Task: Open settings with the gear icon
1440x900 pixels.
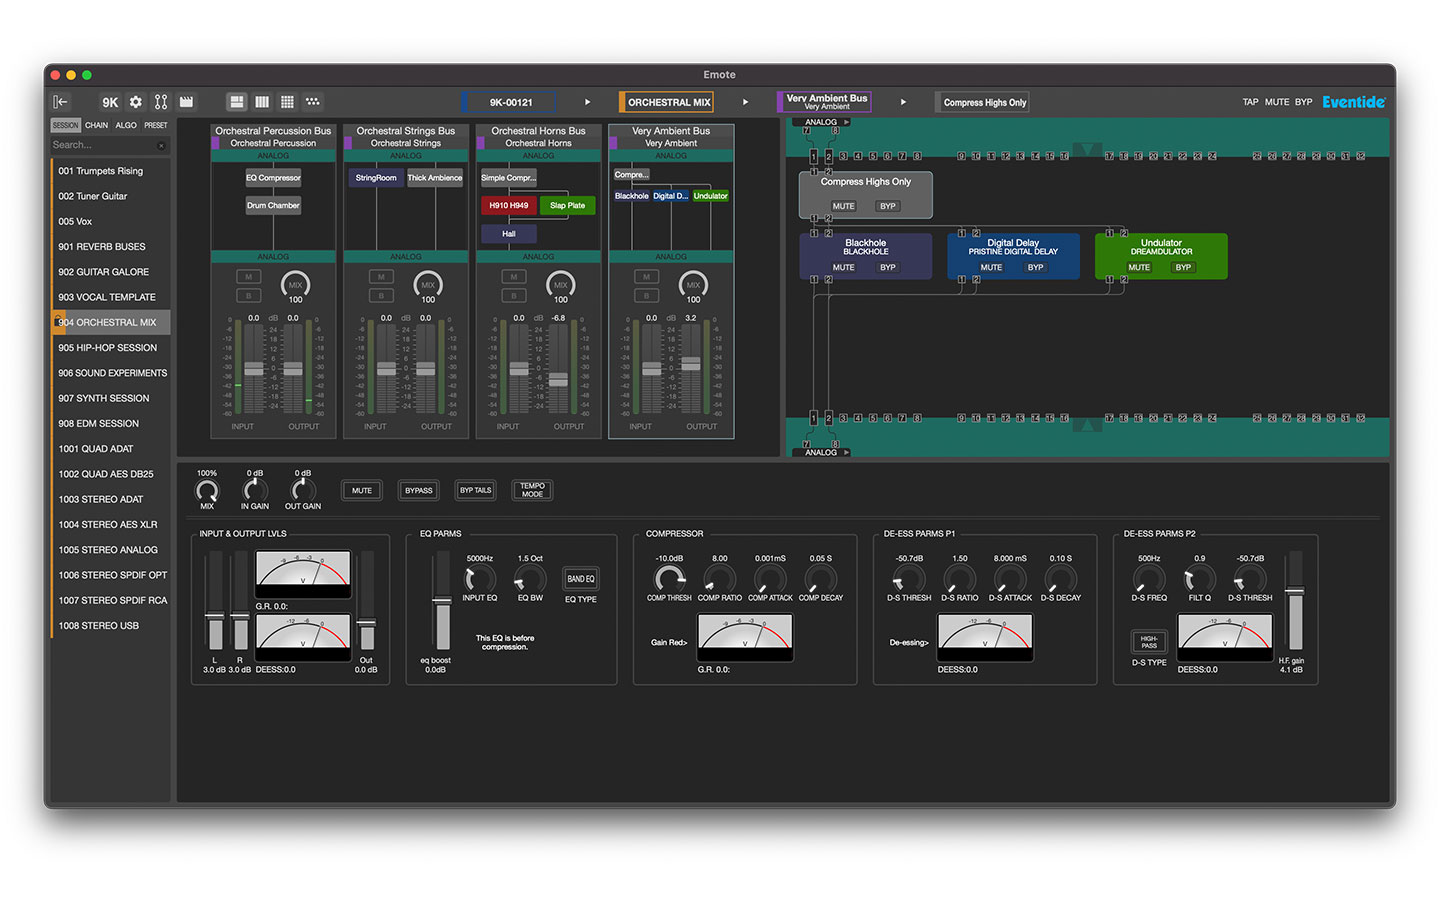Action: (136, 102)
